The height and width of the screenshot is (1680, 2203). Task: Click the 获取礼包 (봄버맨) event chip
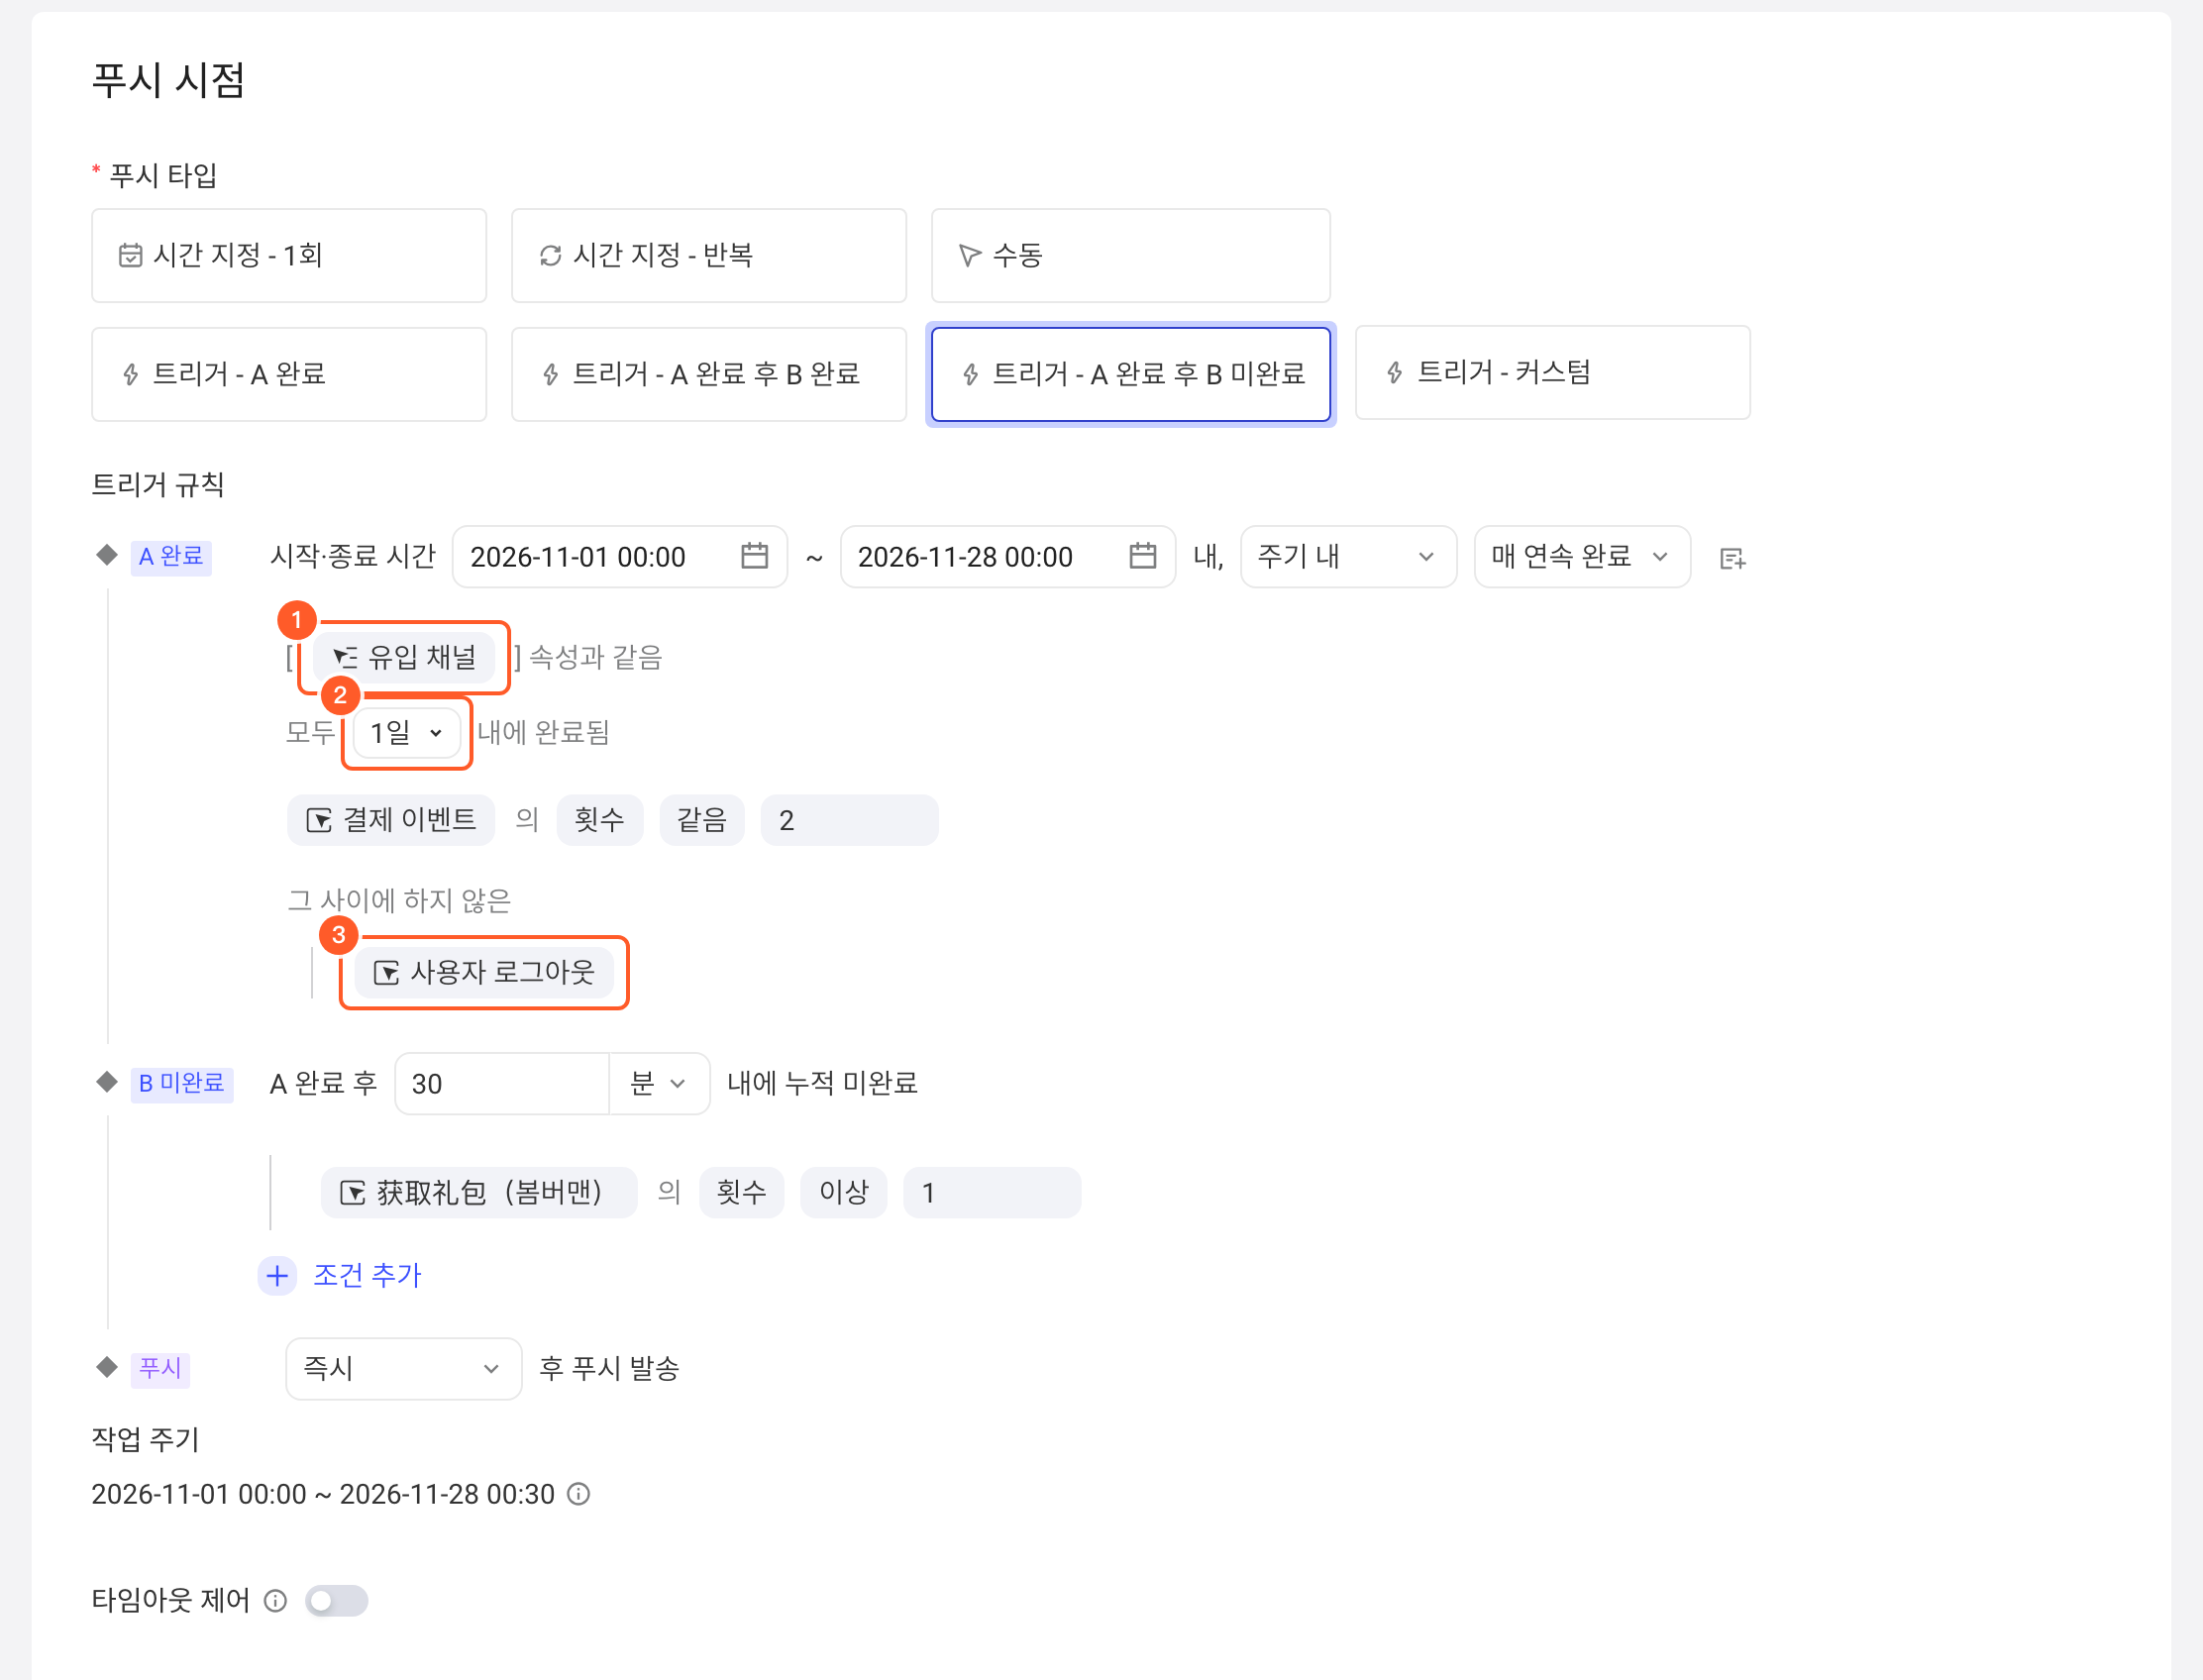pos(479,1192)
